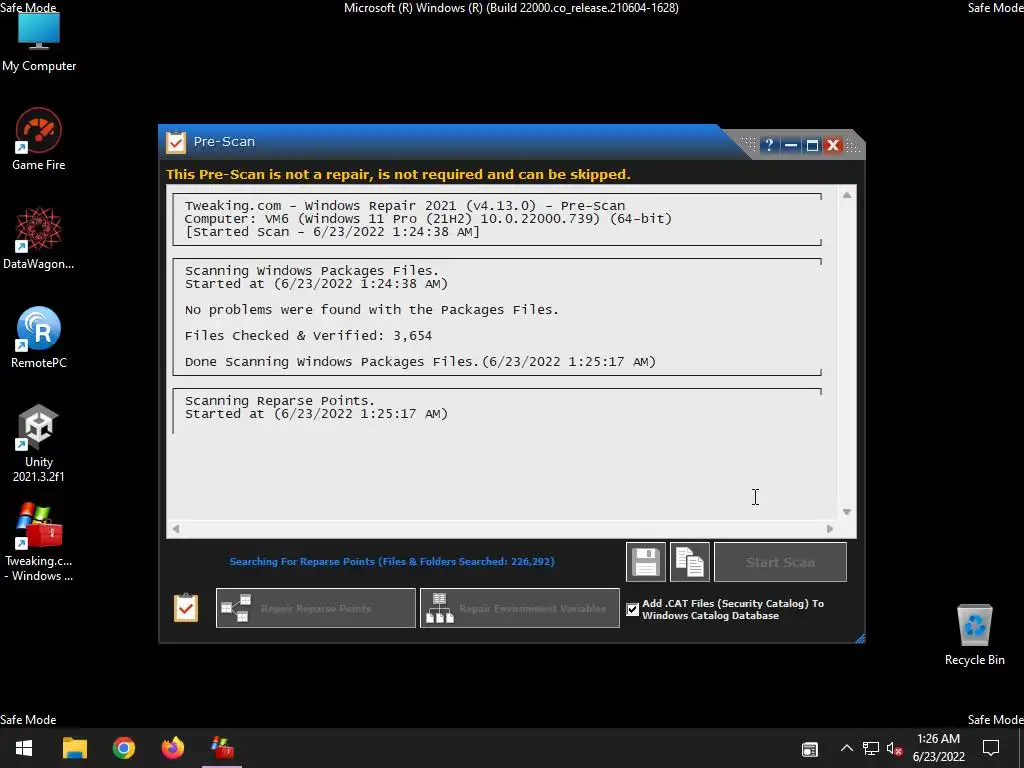The height and width of the screenshot is (768, 1024).
Task: Select the Recycle Bin icon
Action: click(974, 635)
